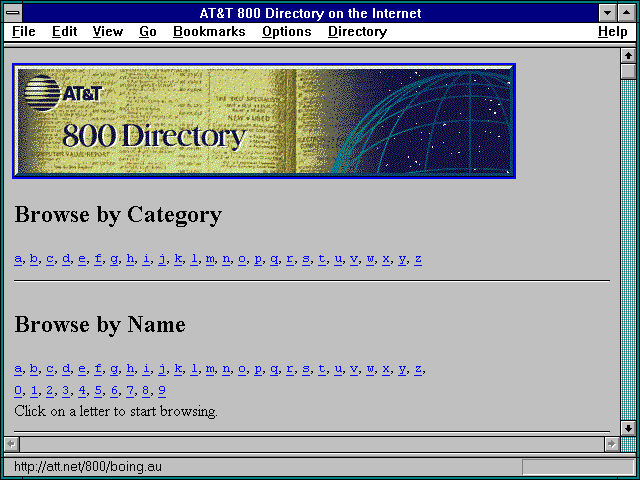
Task: Browse by Name letter r
Action: coord(290,369)
